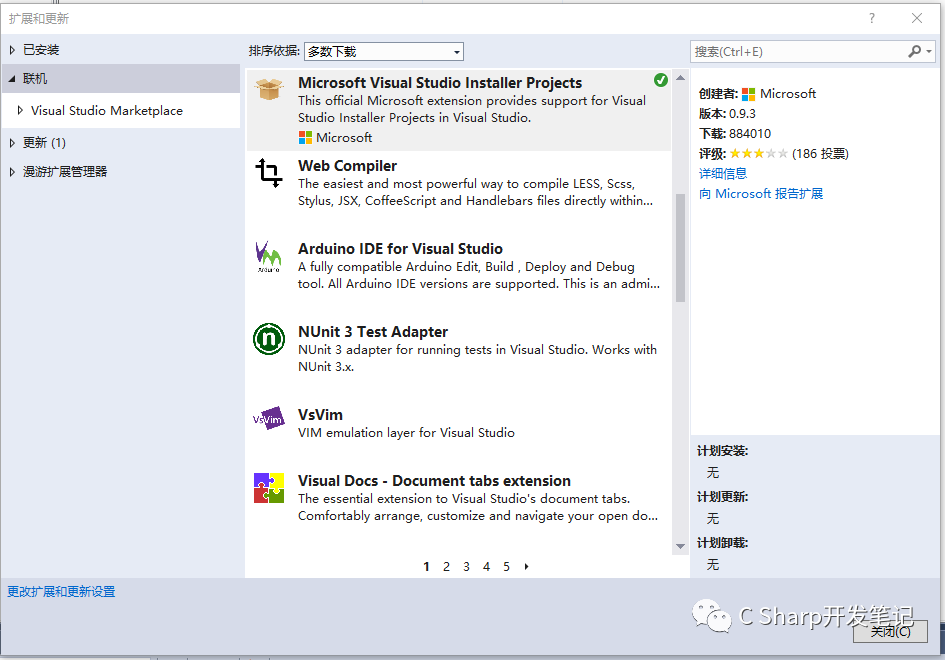Click the Arduino IDE extension icon

coord(268,257)
